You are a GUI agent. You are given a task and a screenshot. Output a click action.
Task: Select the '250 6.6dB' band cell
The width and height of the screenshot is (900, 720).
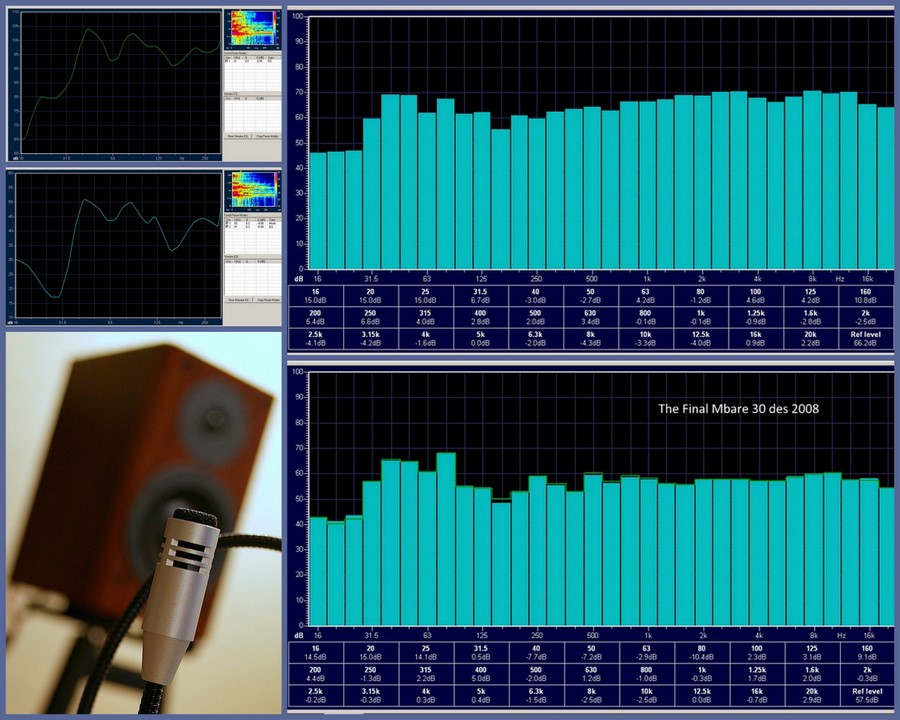click(370, 318)
